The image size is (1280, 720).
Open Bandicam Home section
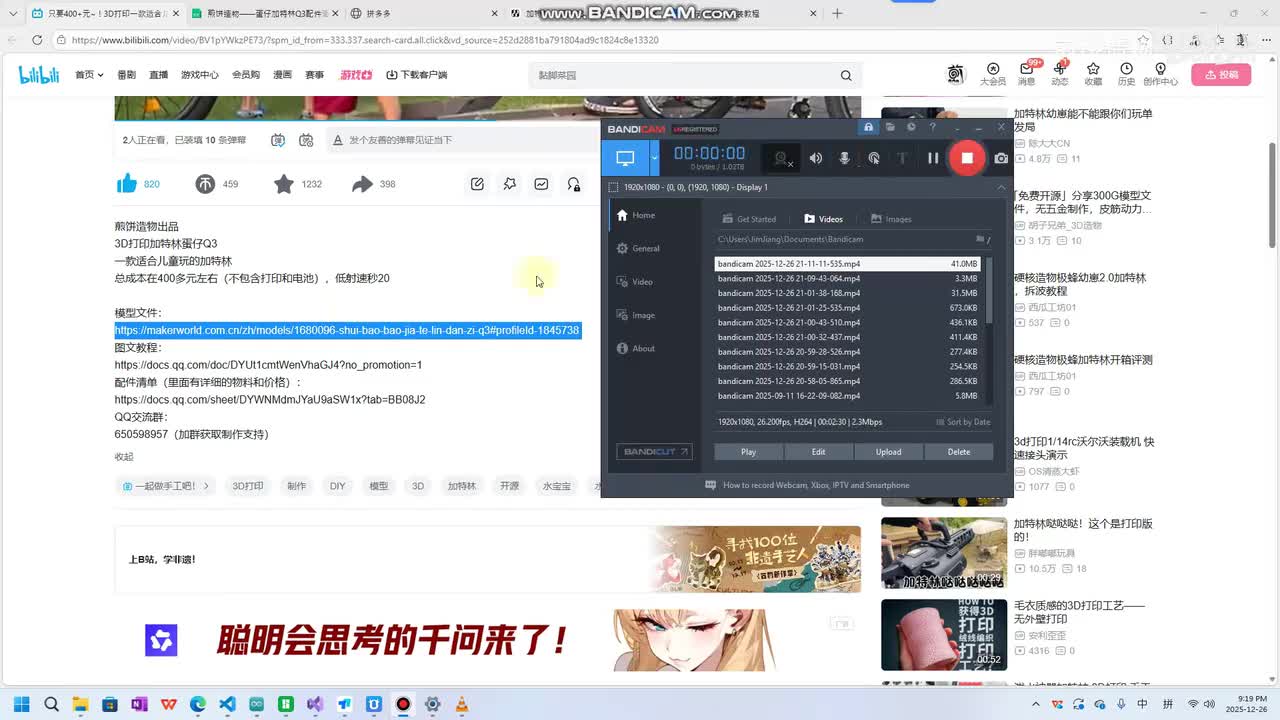click(635, 215)
